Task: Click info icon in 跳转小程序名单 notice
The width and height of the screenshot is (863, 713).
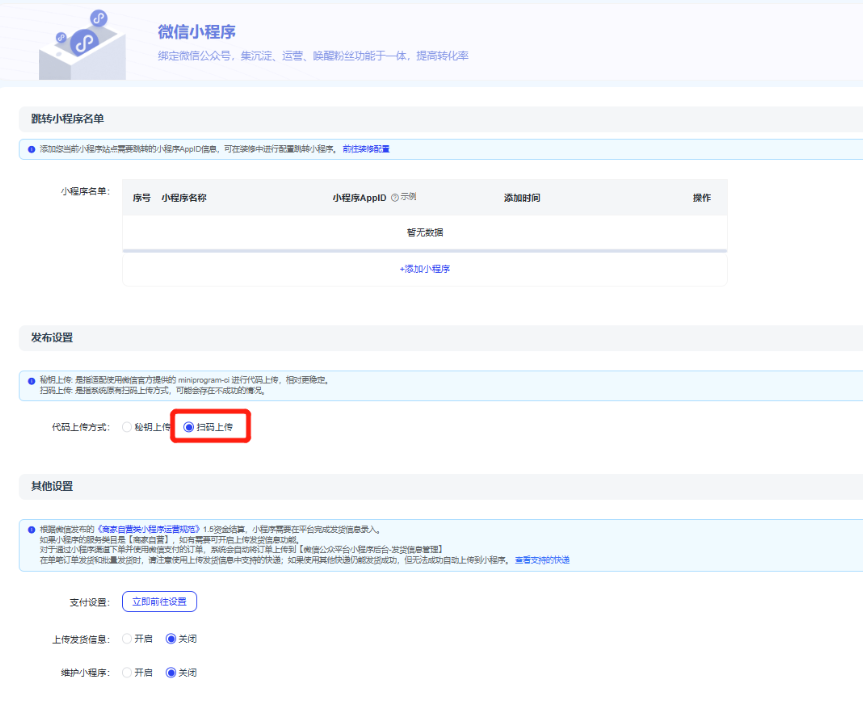Action: (31, 149)
